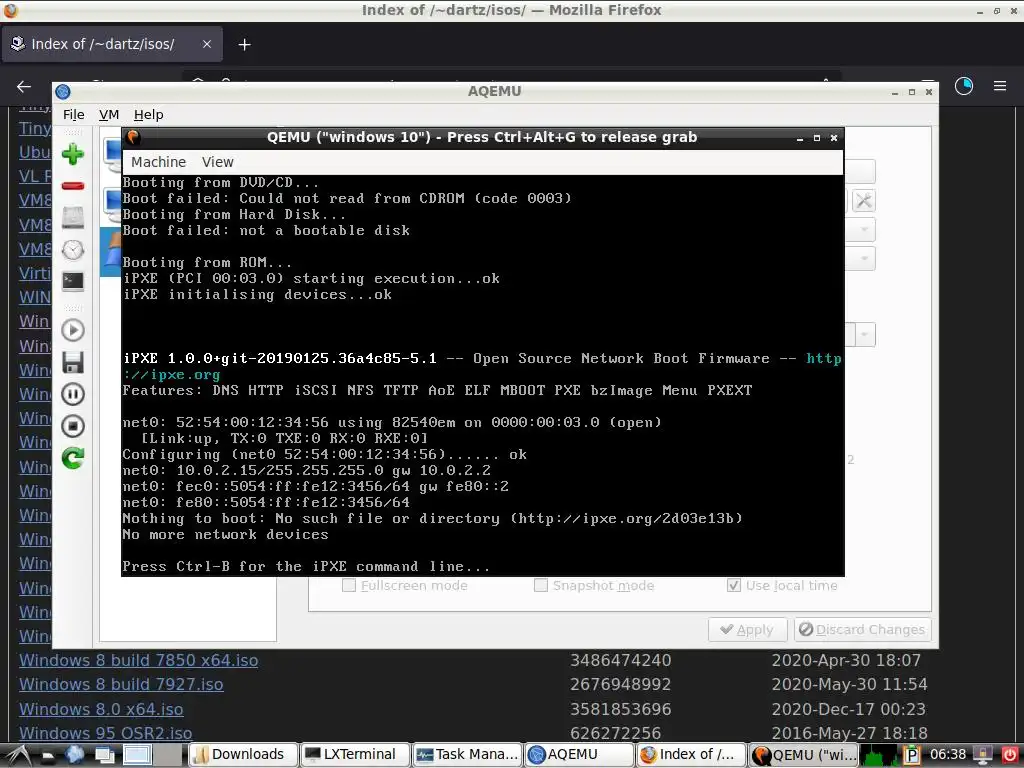The width and height of the screenshot is (1024, 768).
Task: Click the red minus Delete VM icon
Action: point(72,186)
